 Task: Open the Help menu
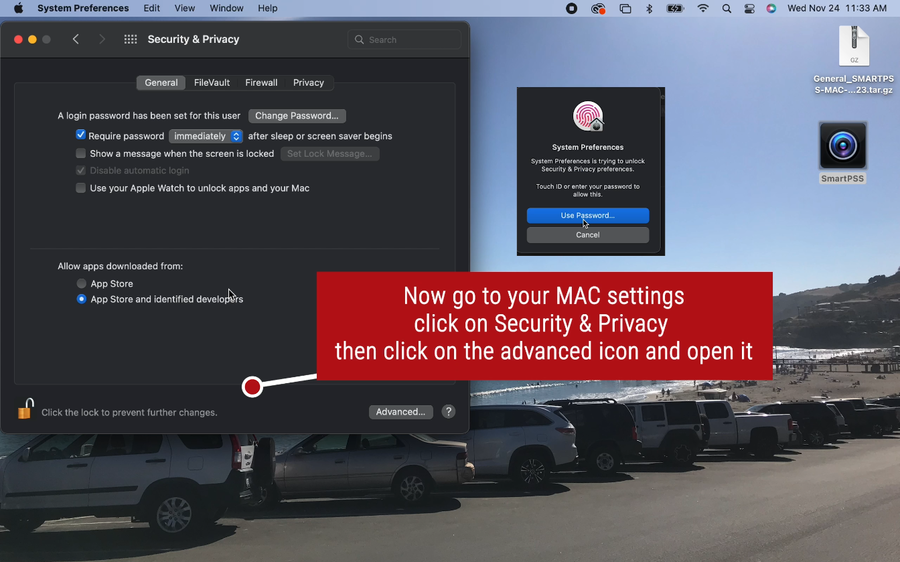tap(267, 8)
